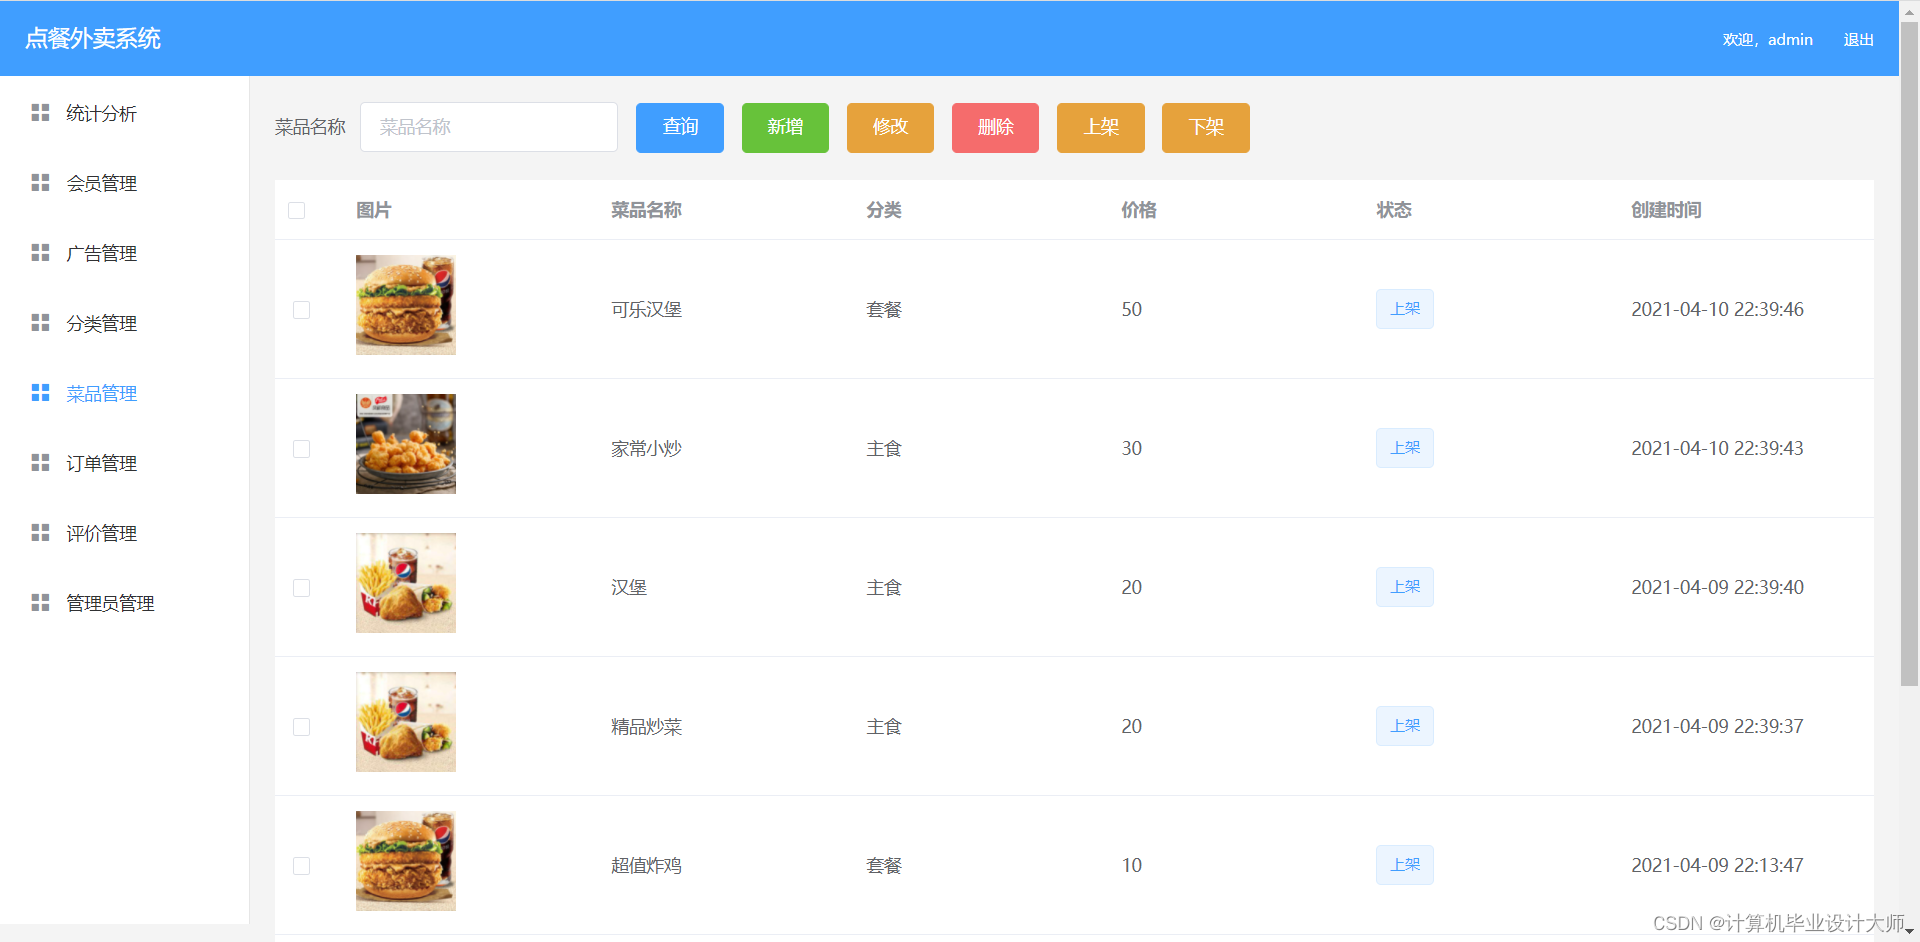The height and width of the screenshot is (942, 1920).
Task: Check the checkbox for 可乐汉堡 row
Action: [301, 310]
